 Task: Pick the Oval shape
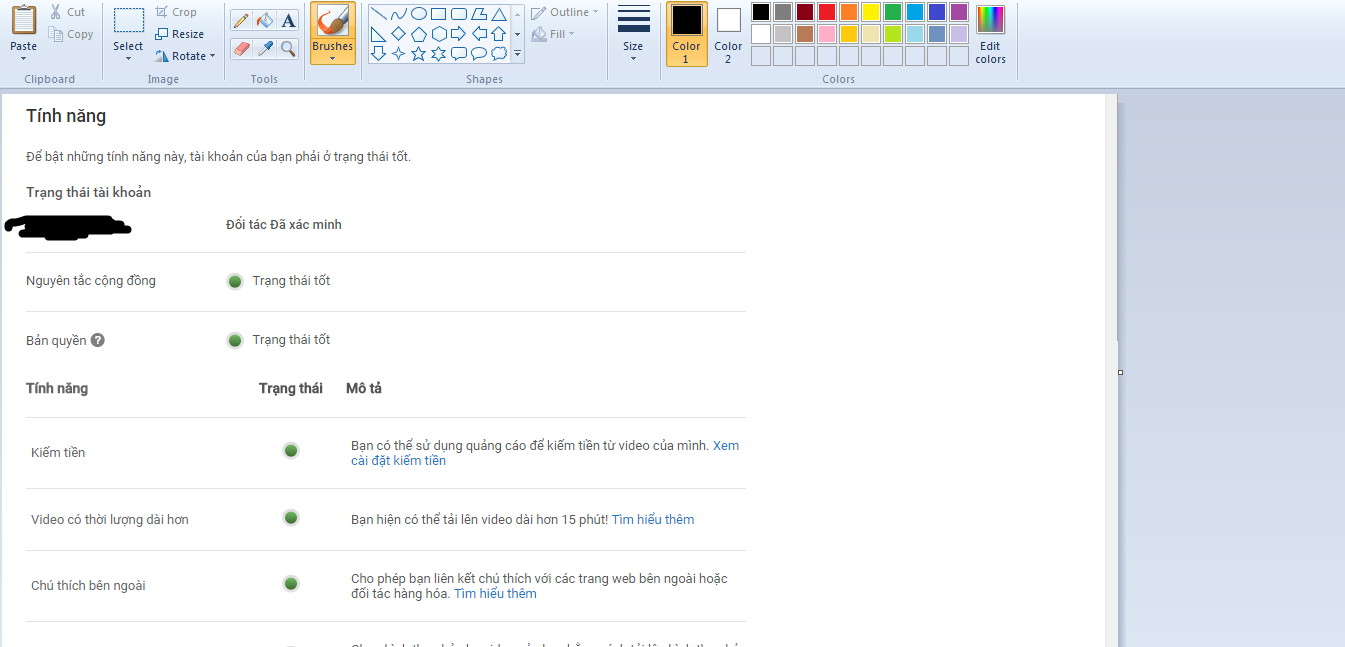click(419, 14)
